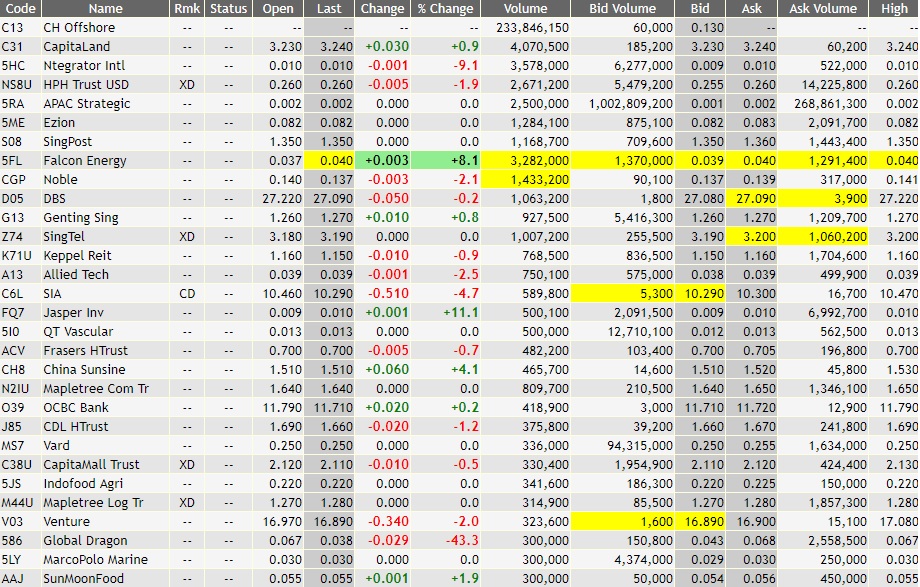
Task: Select Jasper Inv name cell
Action: (x=73, y=313)
